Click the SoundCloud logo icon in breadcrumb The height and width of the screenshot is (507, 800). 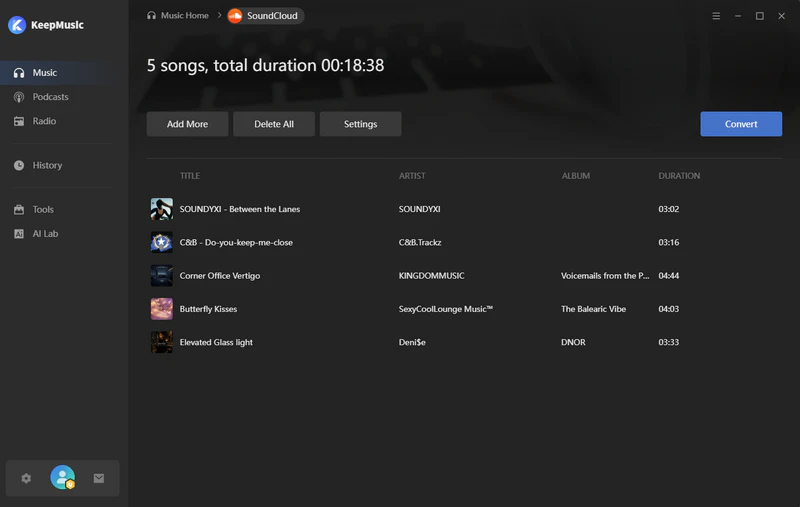(x=235, y=16)
